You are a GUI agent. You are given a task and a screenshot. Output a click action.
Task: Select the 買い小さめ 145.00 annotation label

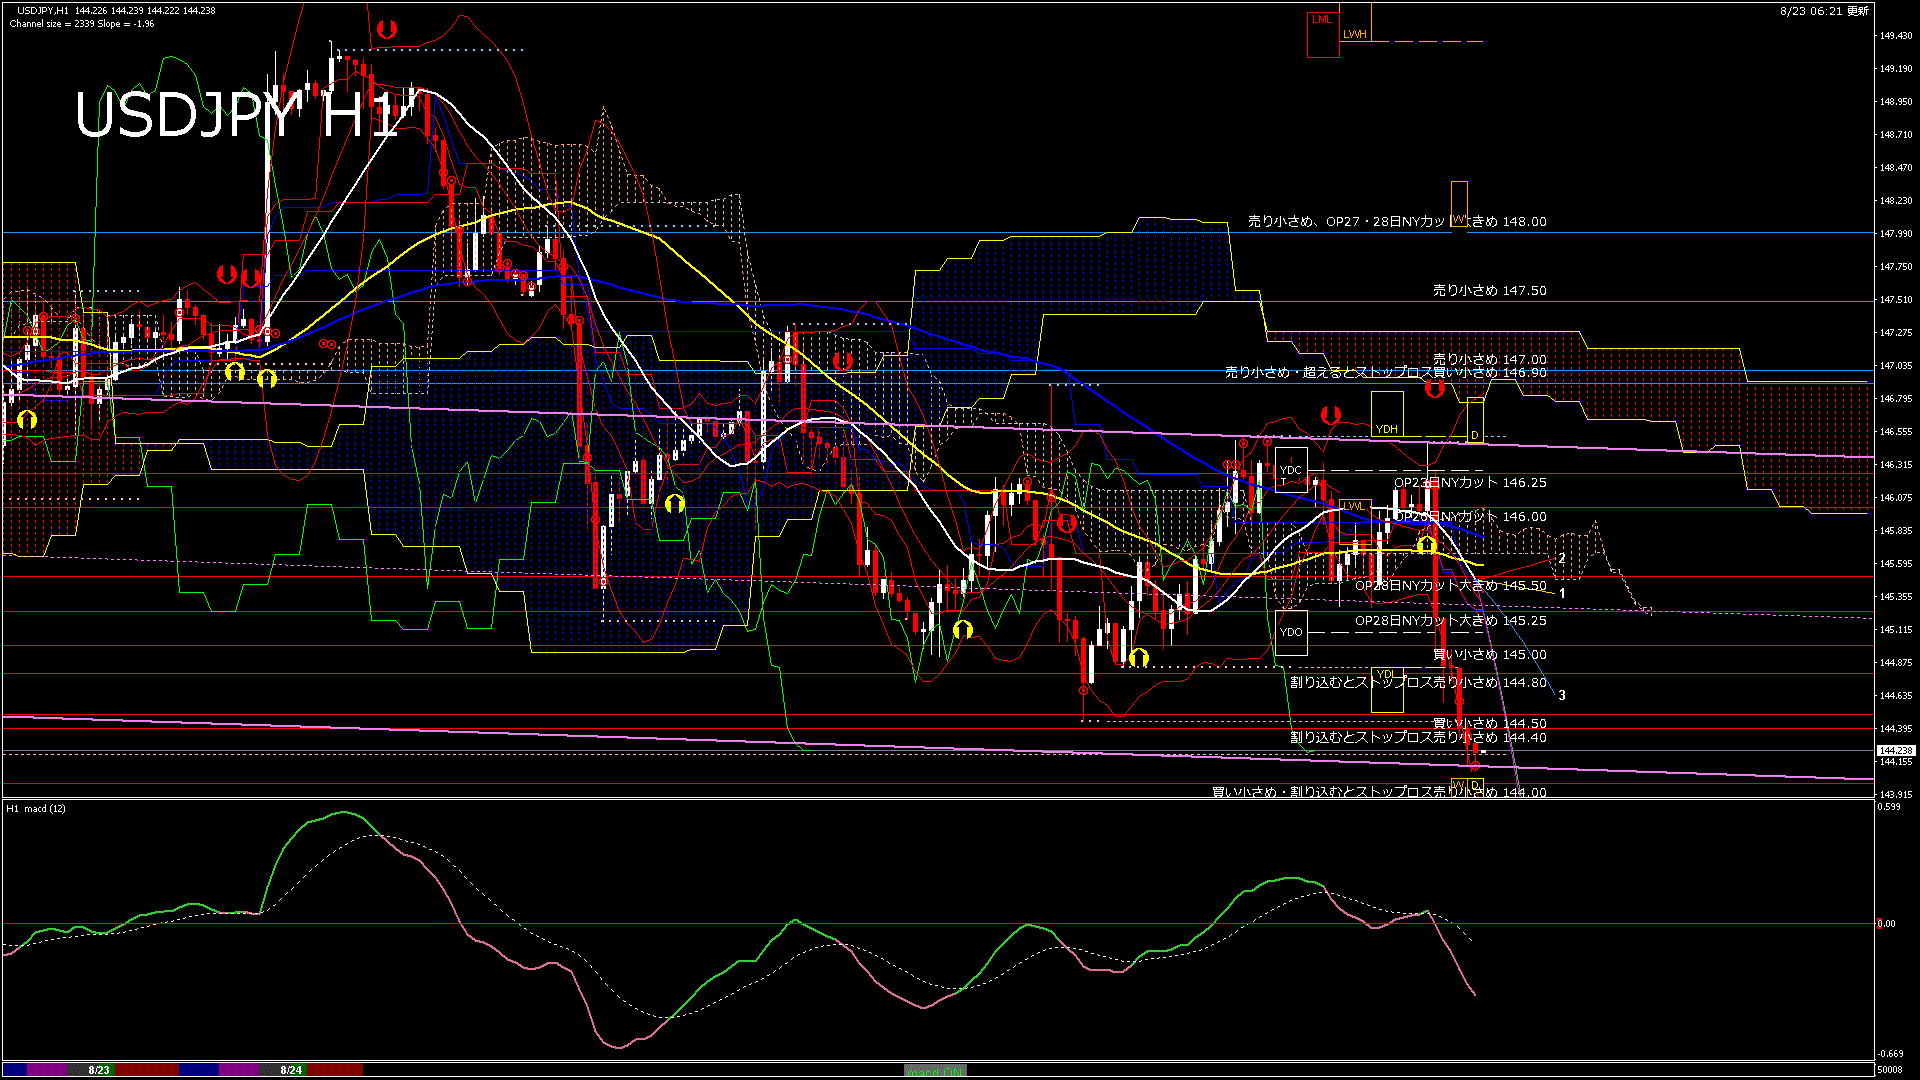[1489, 655]
